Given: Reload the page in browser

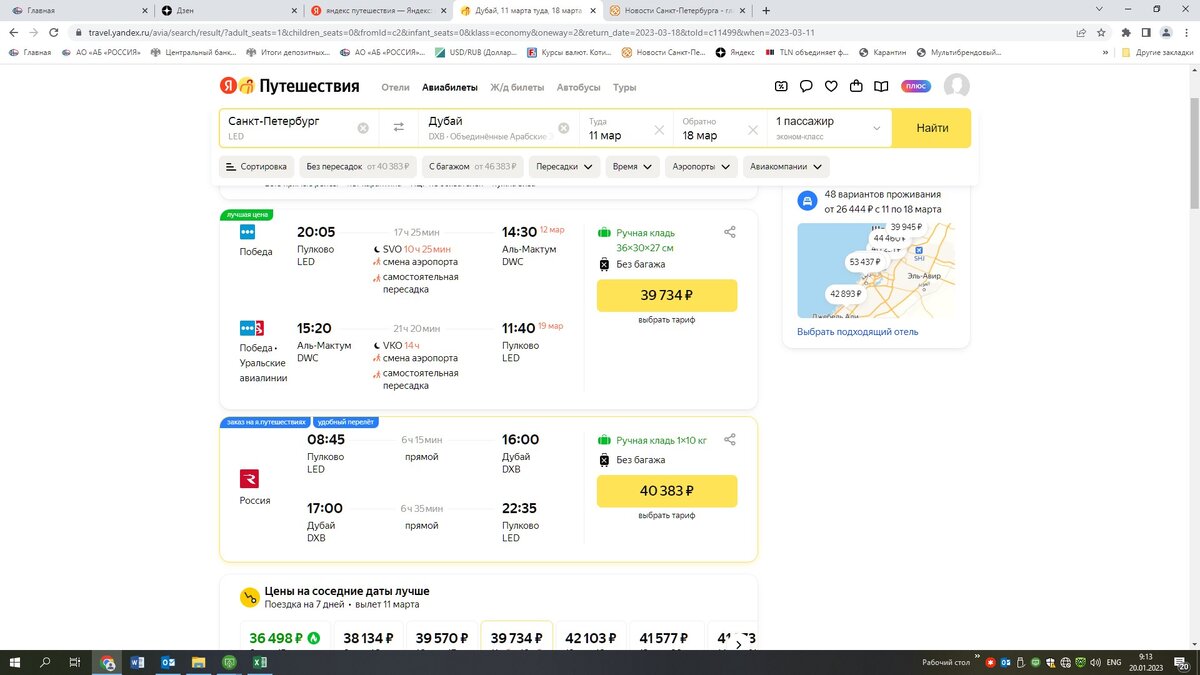Looking at the screenshot, I should [54, 33].
